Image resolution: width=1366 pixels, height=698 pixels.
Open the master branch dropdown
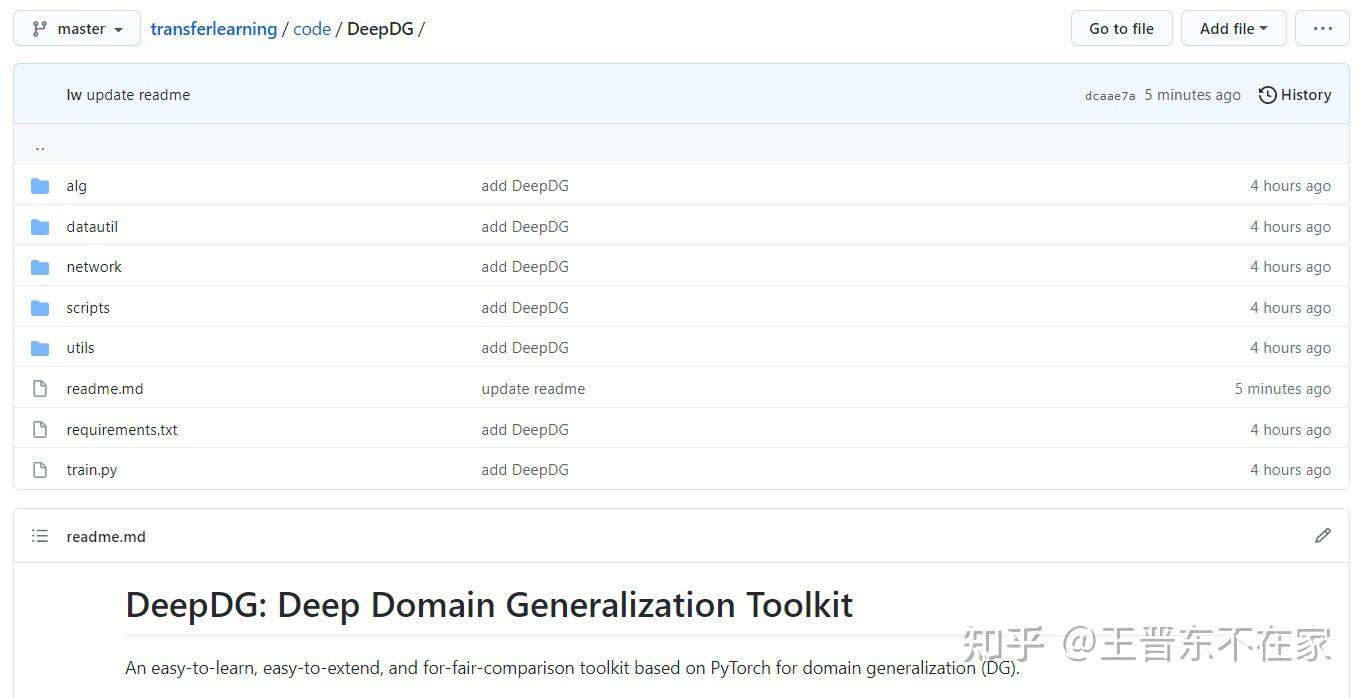coord(77,29)
